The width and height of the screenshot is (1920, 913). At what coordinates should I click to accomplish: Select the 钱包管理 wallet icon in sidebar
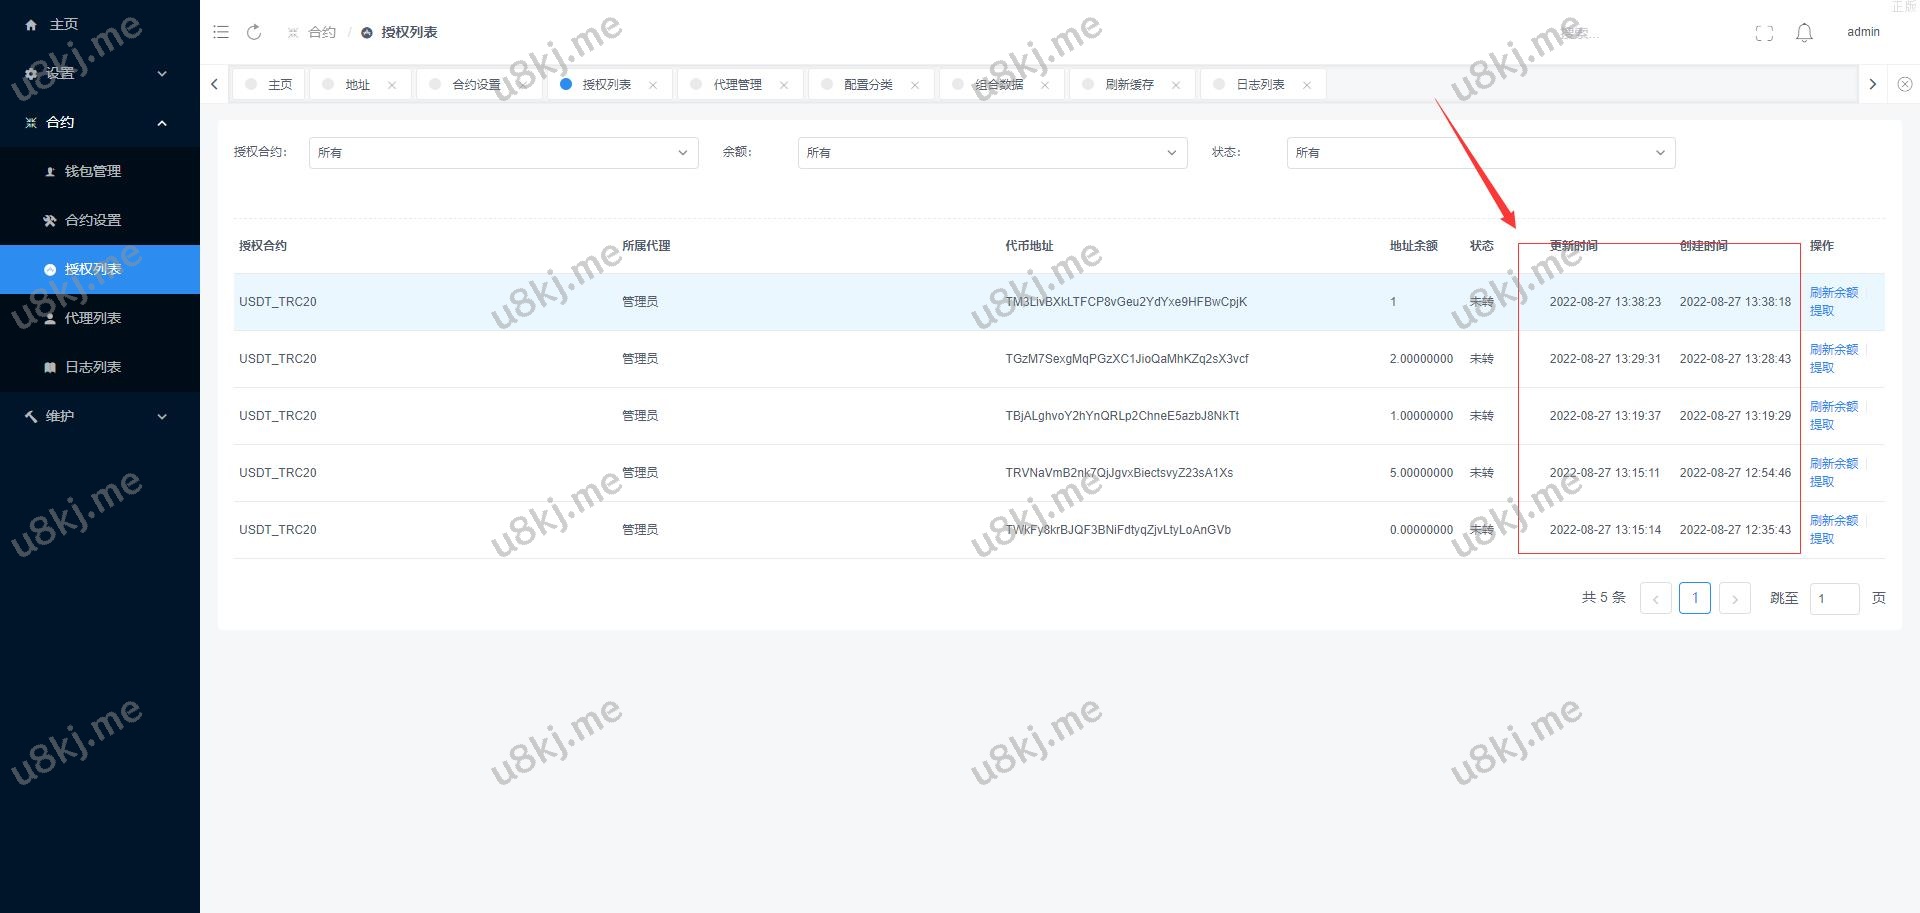coord(52,170)
